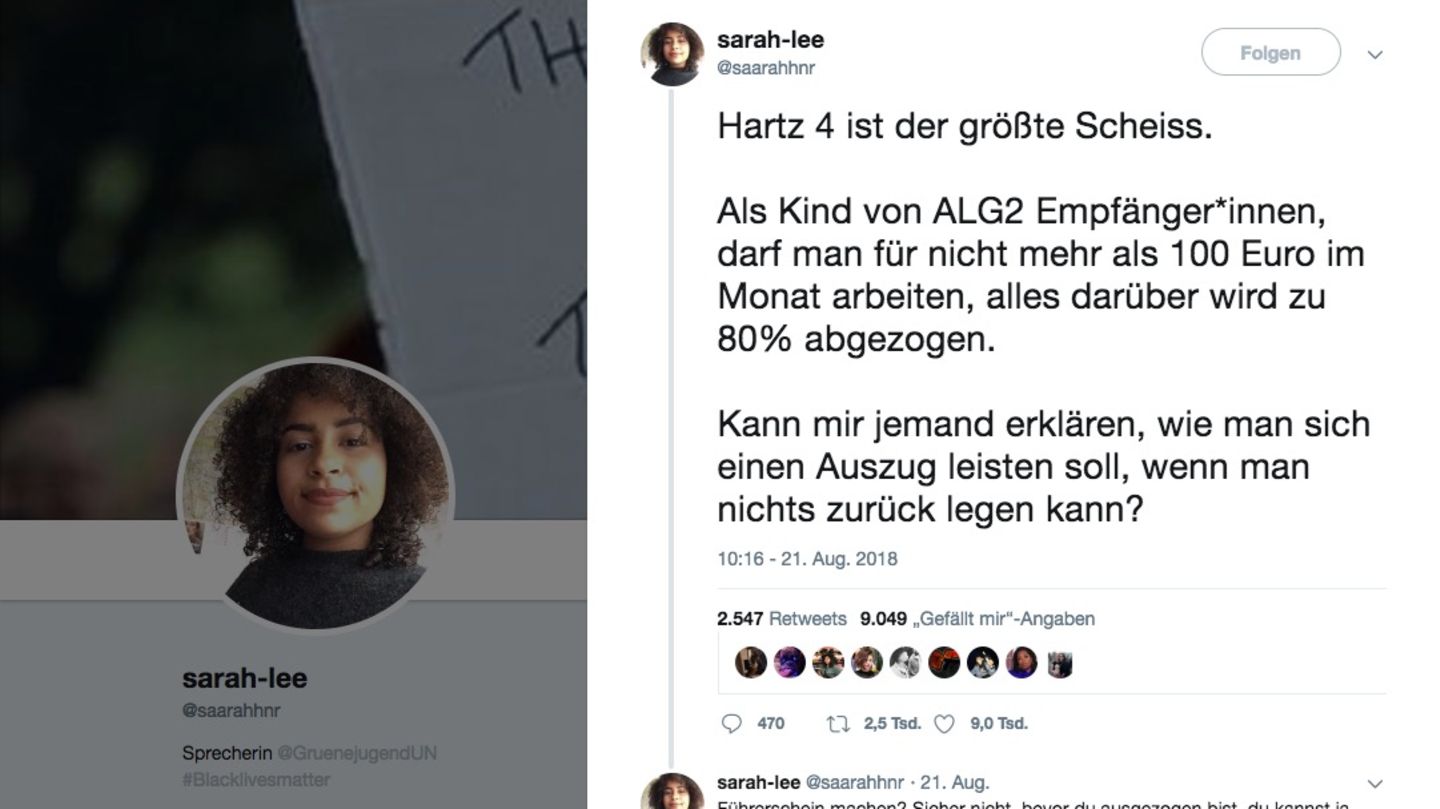The height and width of the screenshot is (809, 1440).
Task: Click avatar of the reply tweet below
Action: [x=673, y=792]
